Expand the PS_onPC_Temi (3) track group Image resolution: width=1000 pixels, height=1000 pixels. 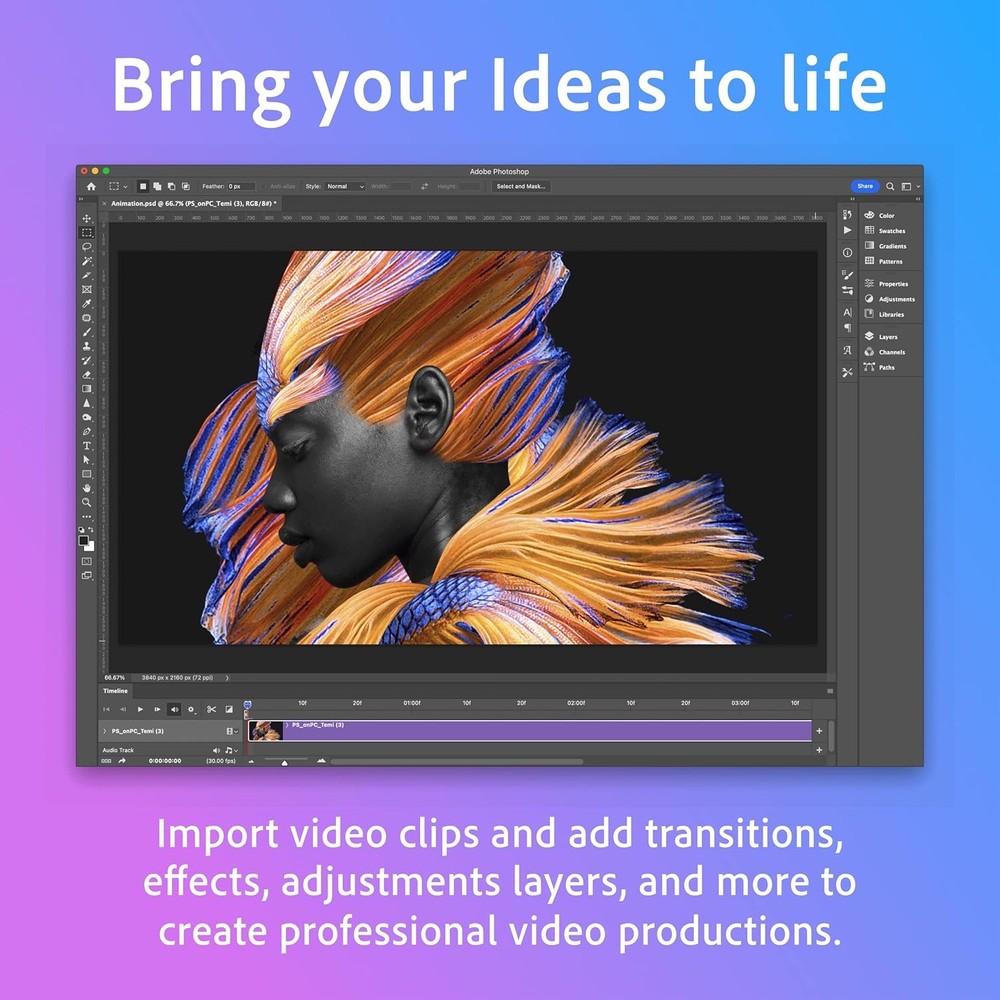click(105, 731)
